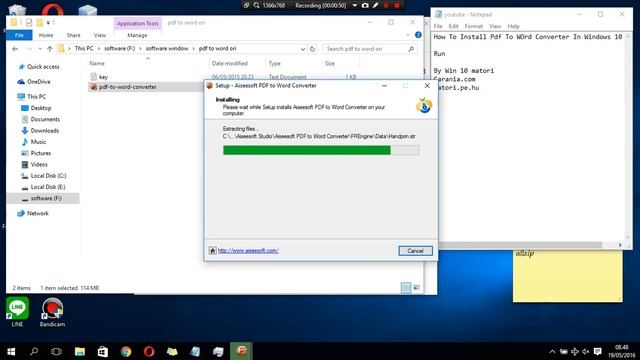Select the key text document
The height and width of the screenshot is (360, 640).
[x=103, y=77]
